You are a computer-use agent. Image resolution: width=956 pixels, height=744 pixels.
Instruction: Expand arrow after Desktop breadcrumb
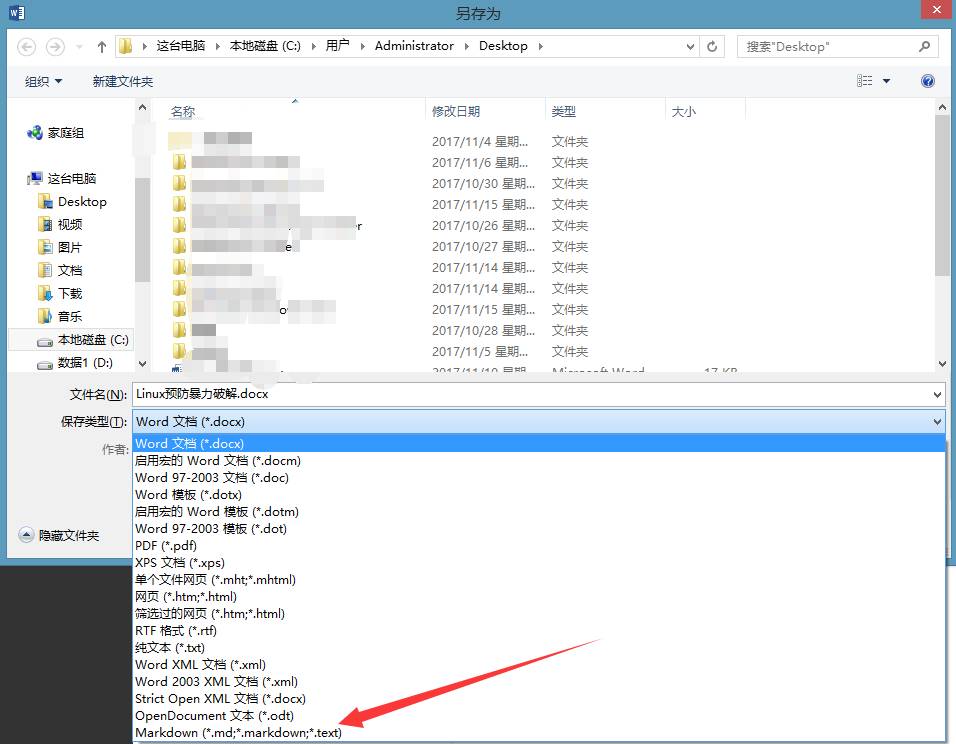(540, 46)
